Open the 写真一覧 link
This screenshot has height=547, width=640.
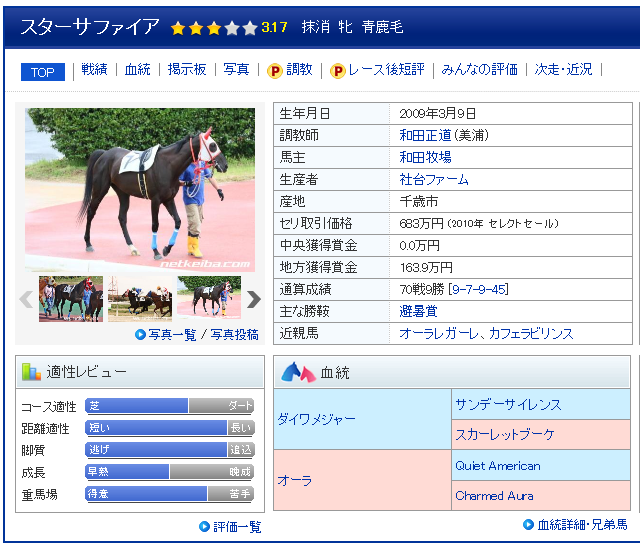click(172, 335)
